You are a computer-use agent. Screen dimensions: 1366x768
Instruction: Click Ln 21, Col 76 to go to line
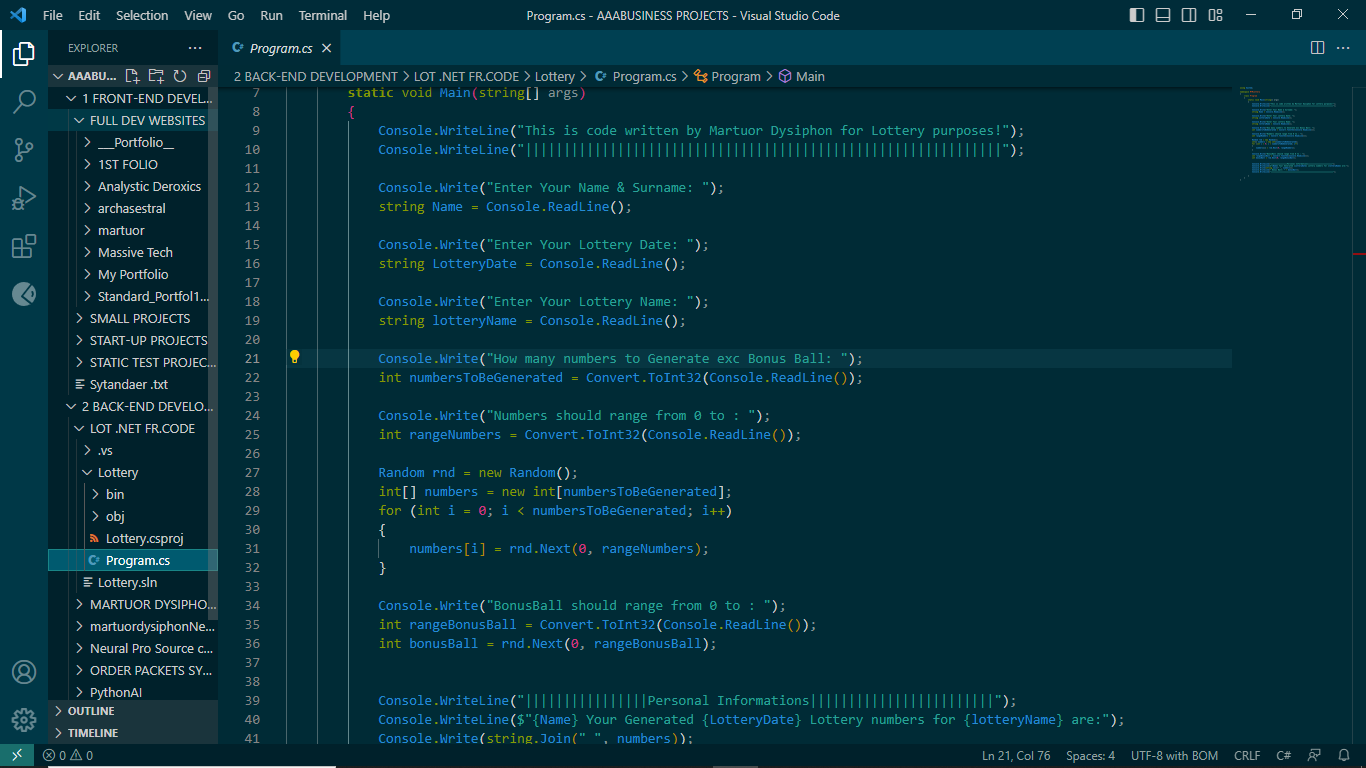click(x=1017, y=755)
